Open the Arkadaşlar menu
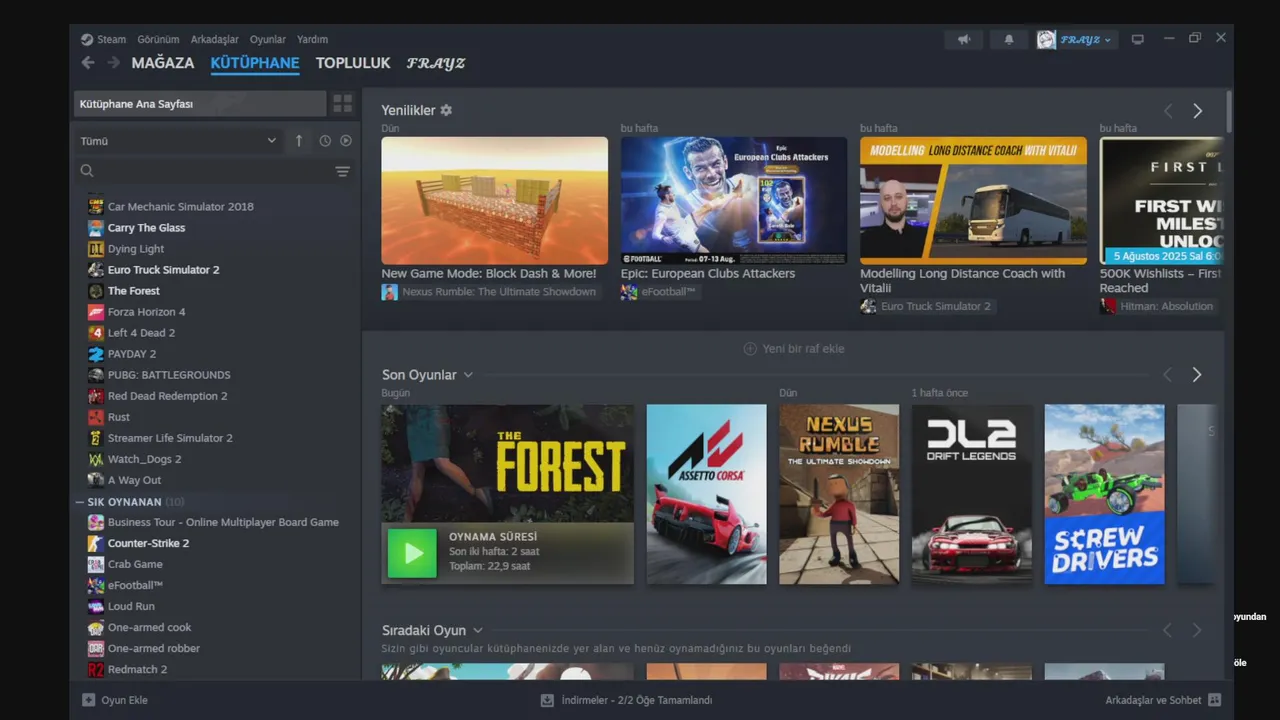Viewport: 1280px width, 720px height. coord(215,39)
